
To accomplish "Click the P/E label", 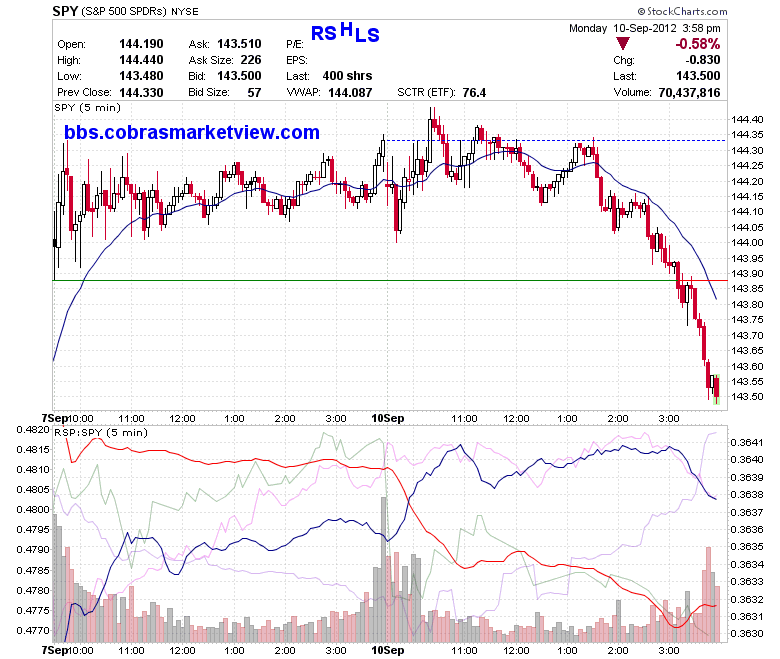I will tap(295, 44).
